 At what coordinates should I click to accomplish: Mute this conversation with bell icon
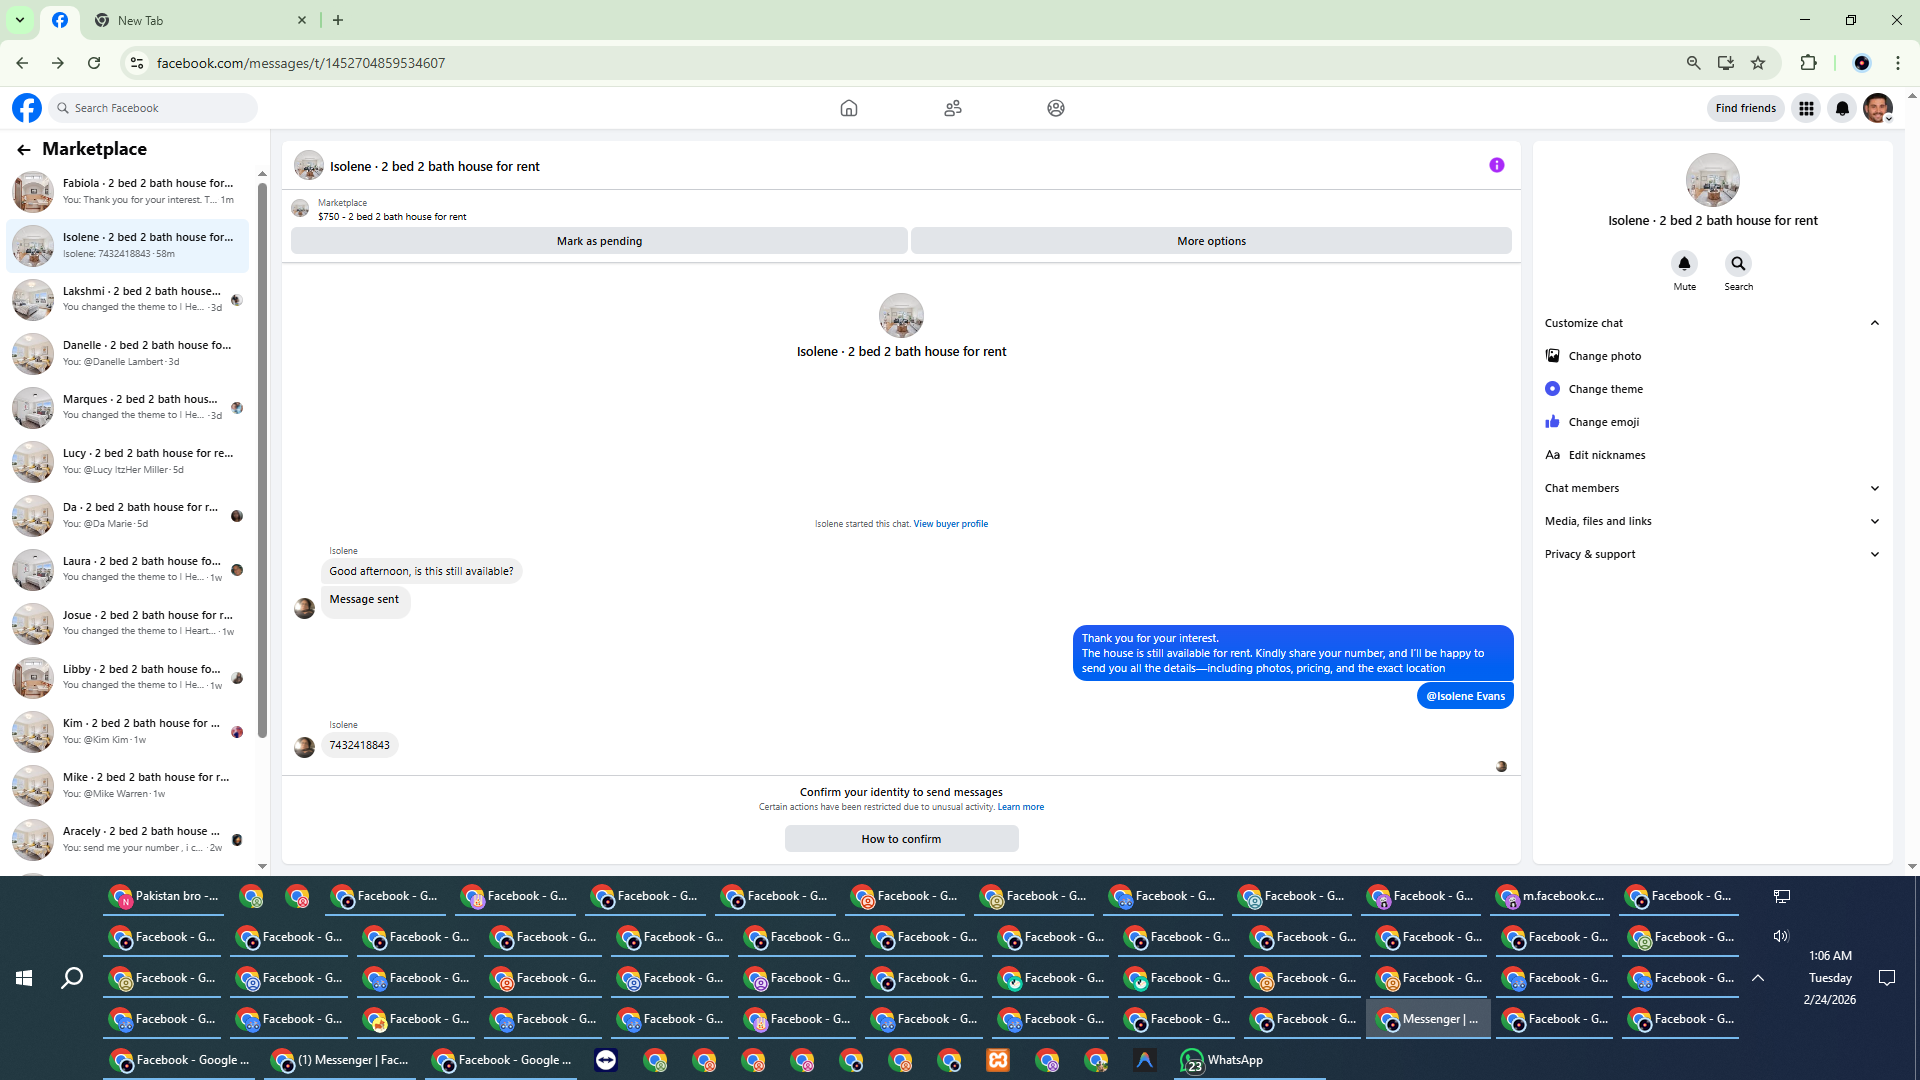(1684, 264)
